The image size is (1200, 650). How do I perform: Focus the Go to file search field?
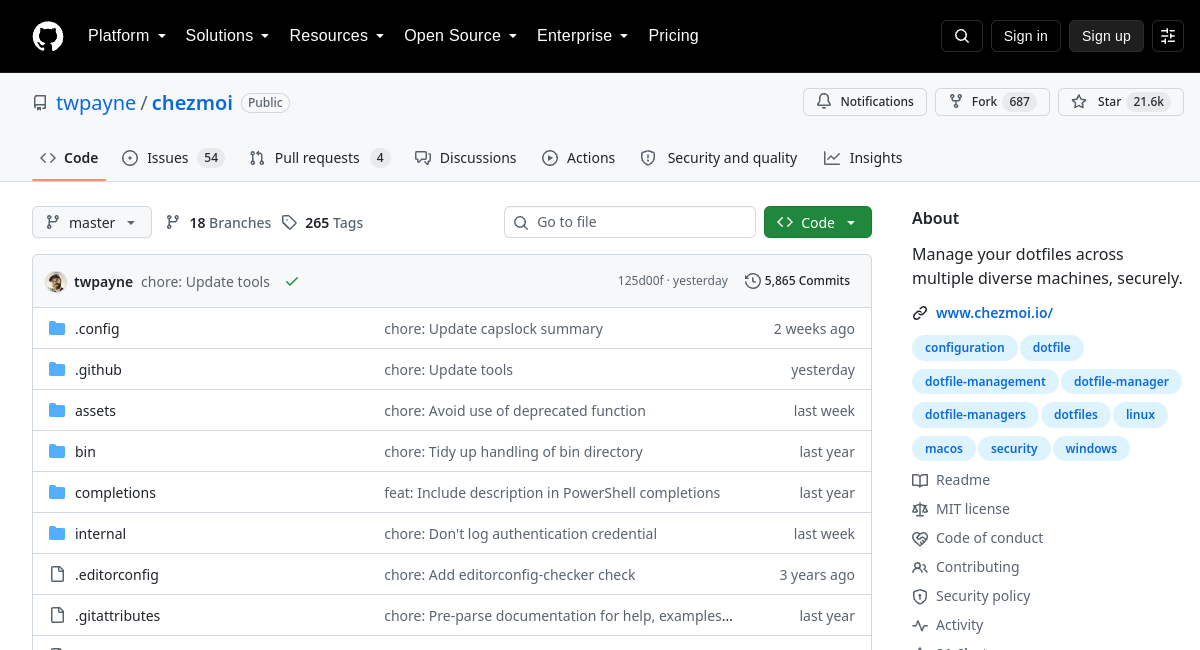pos(630,222)
